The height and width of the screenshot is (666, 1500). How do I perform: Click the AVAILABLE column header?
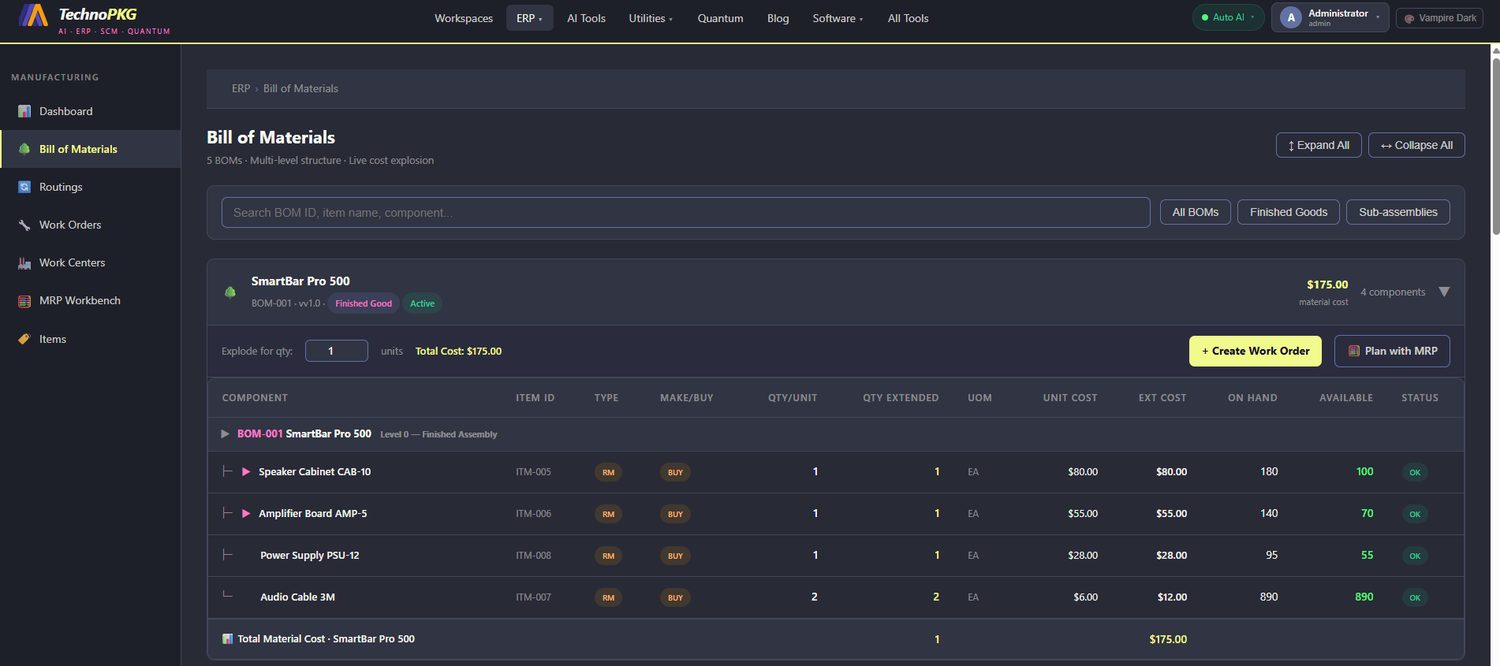(x=1346, y=398)
